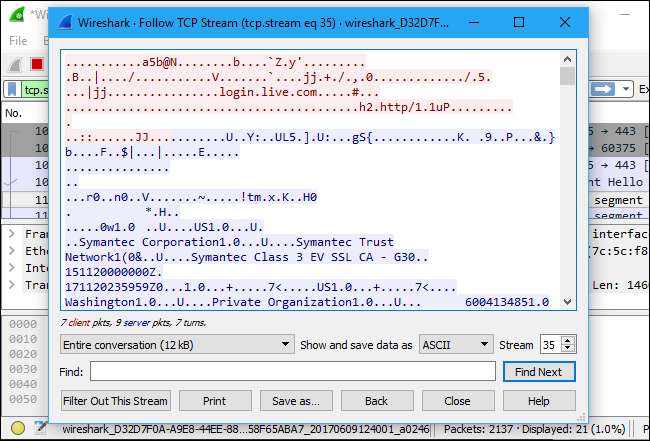Click the Print button
The width and height of the screenshot is (650, 441).
point(215,401)
